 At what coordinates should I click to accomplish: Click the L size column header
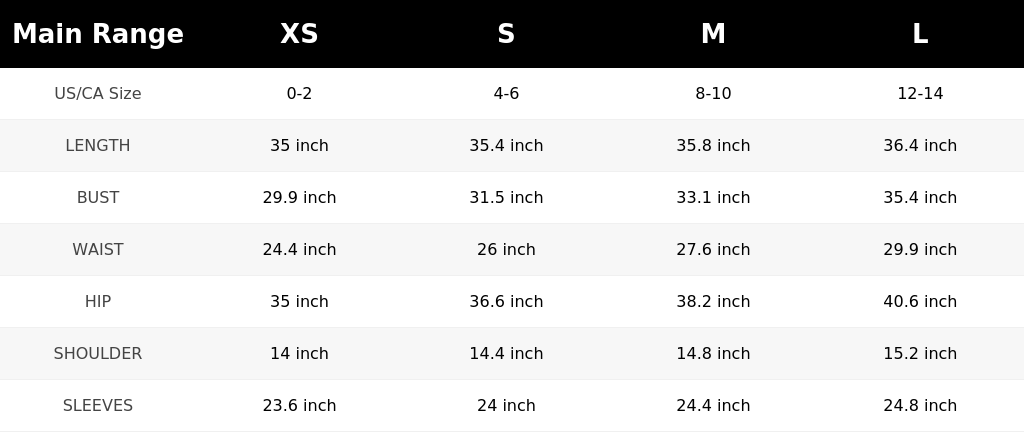tap(920, 34)
